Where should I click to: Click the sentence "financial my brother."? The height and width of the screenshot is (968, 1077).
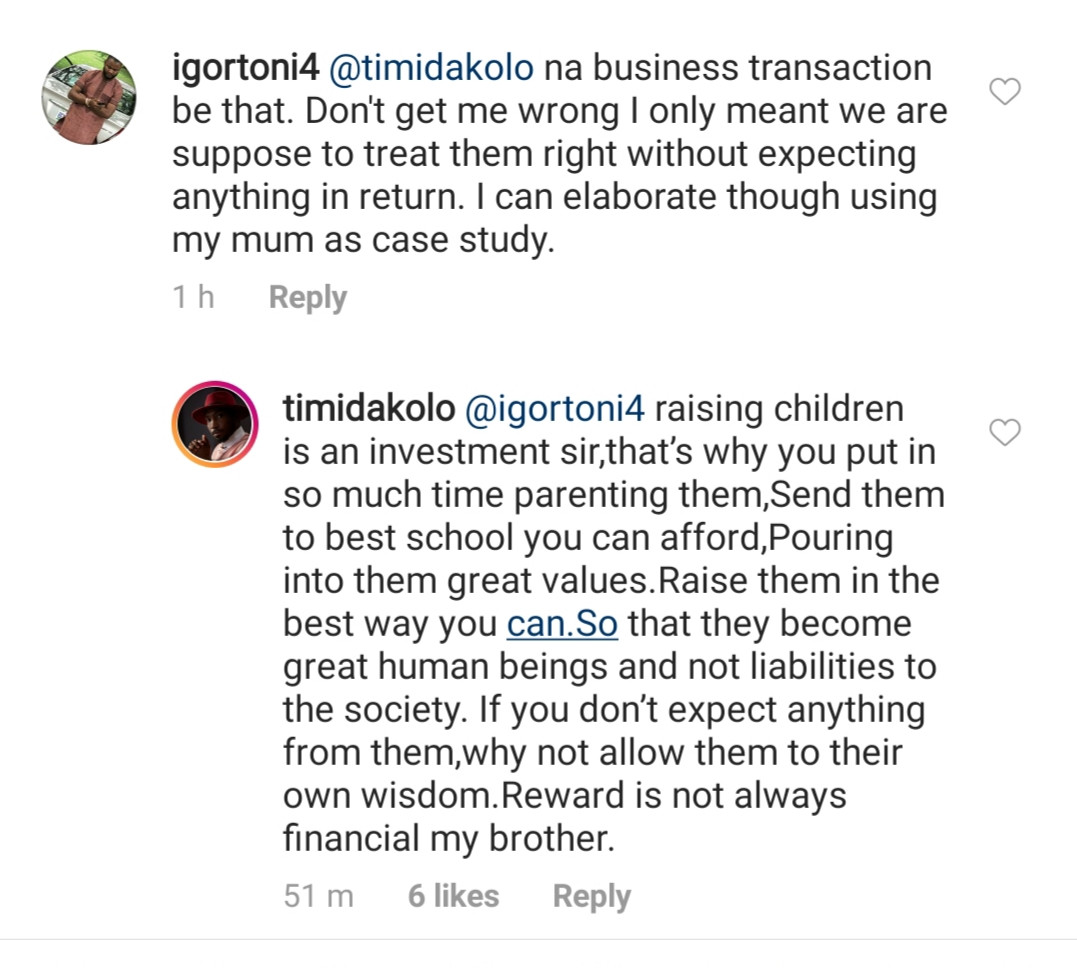(447, 838)
